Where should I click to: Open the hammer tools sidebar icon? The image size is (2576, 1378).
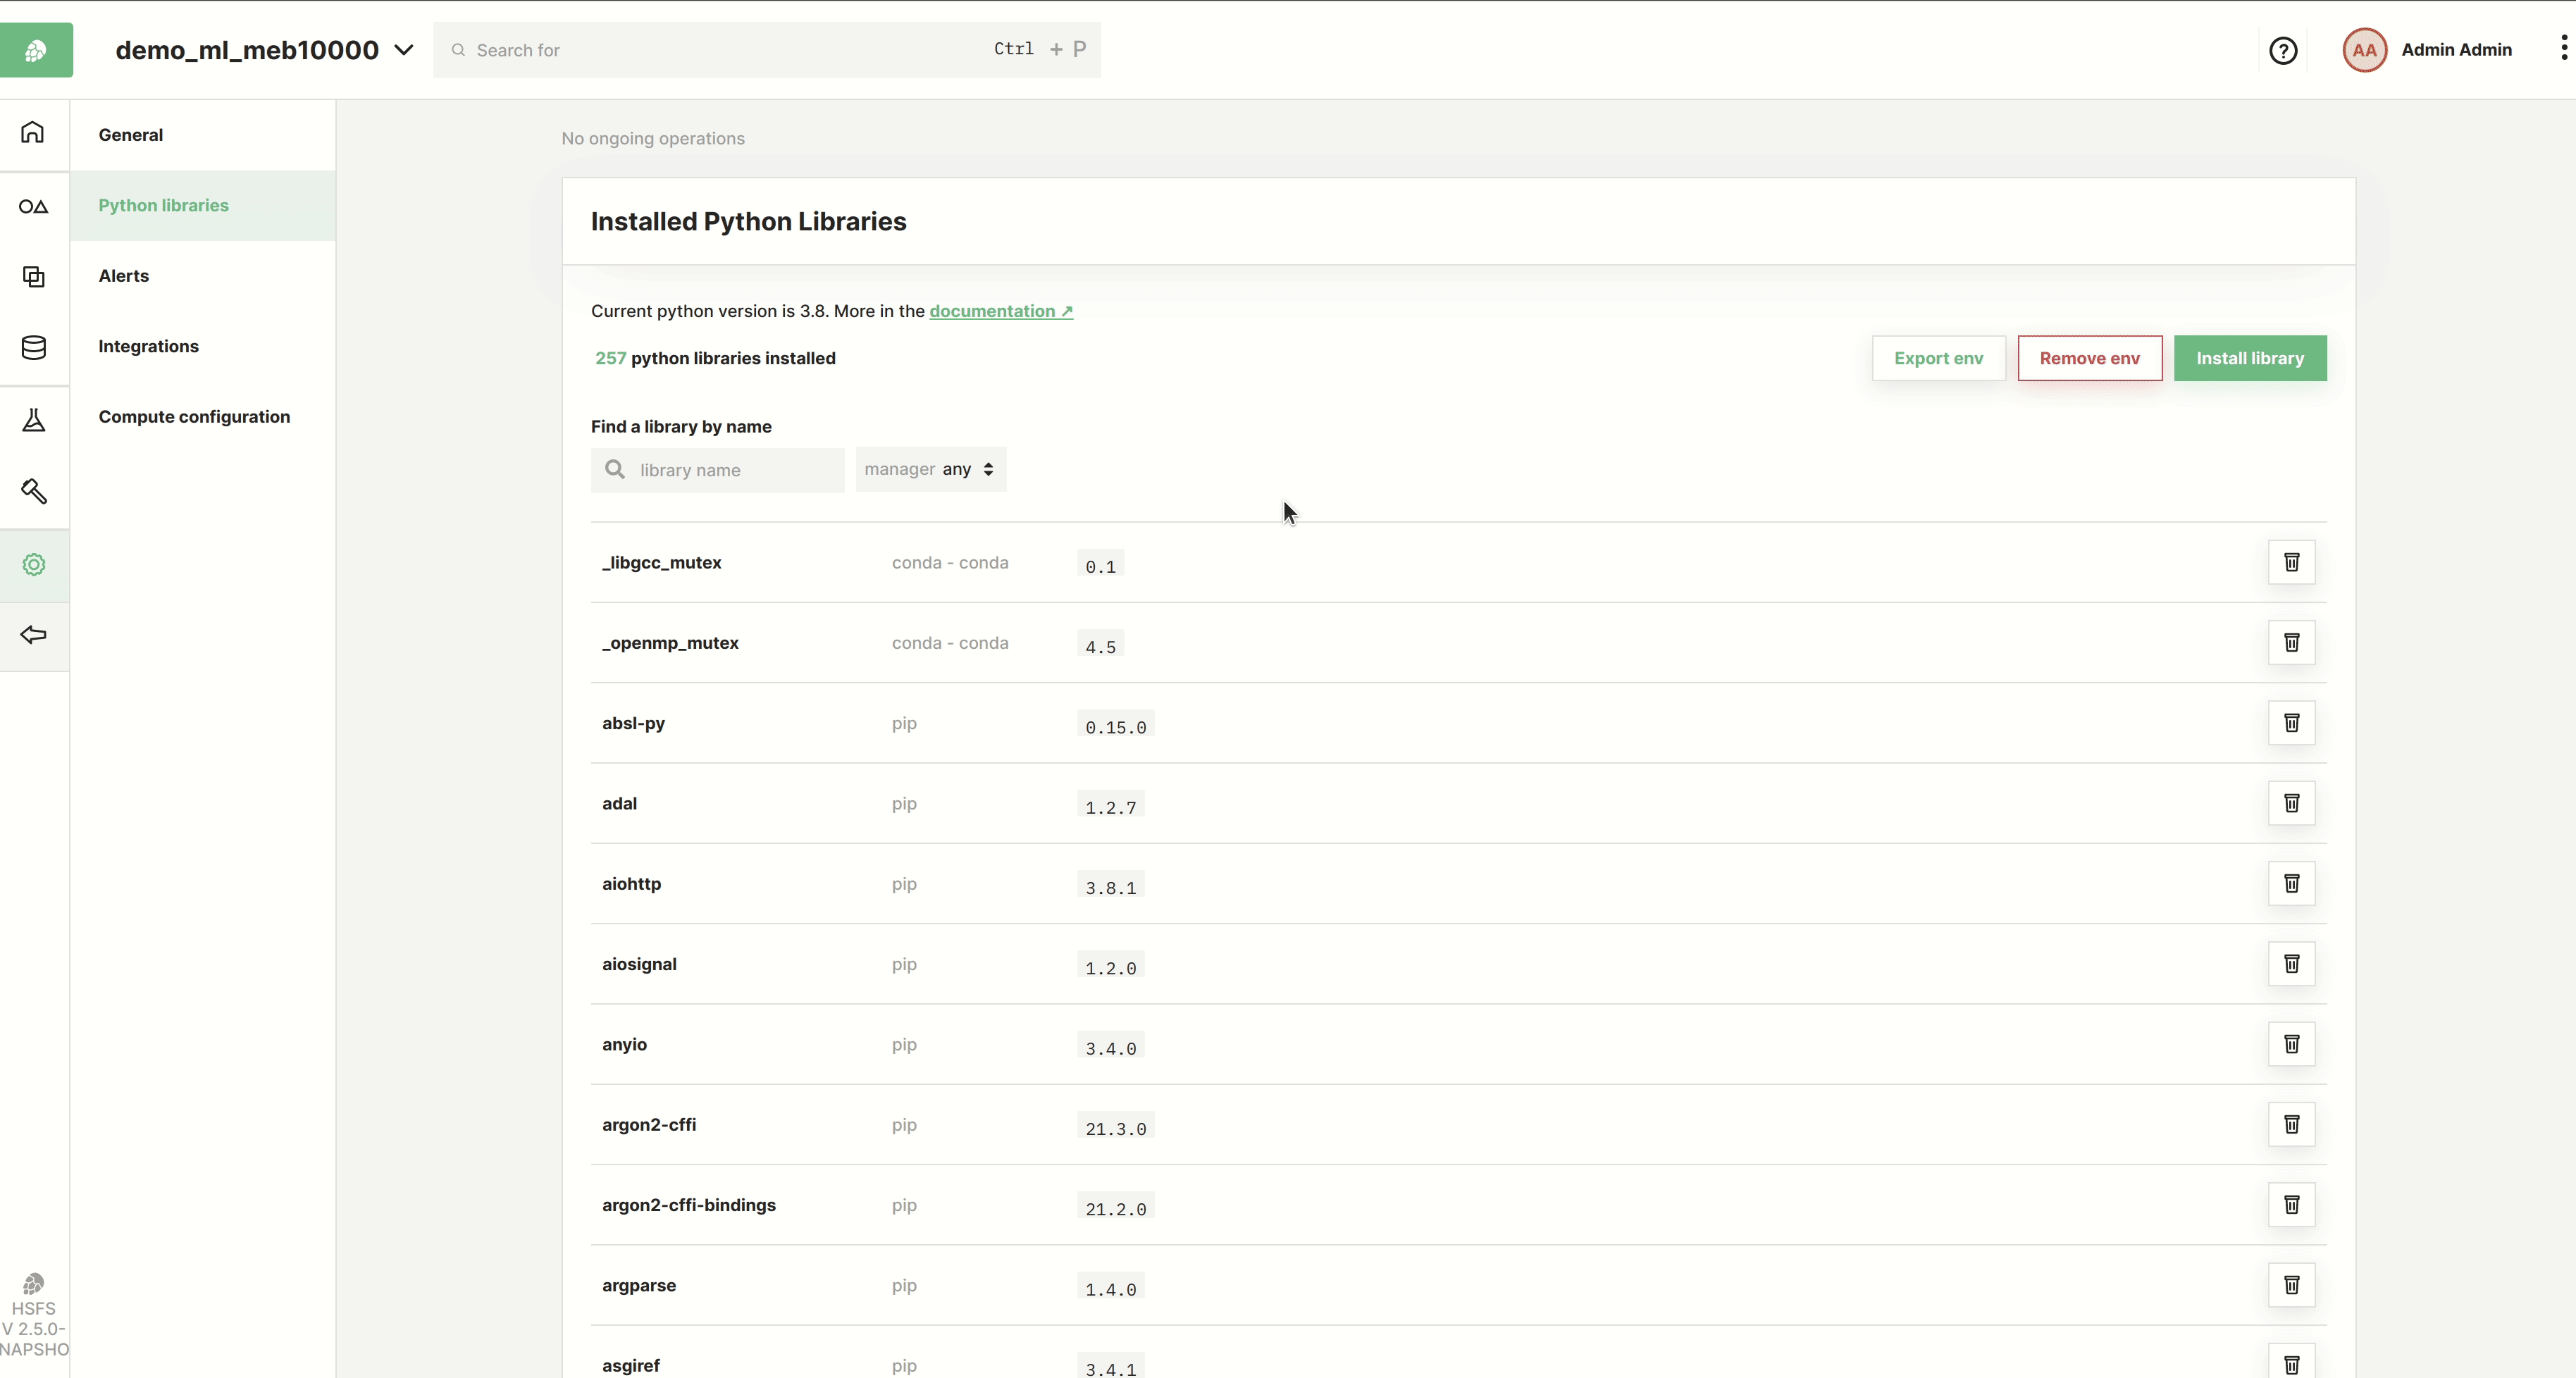(x=33, y=492)
